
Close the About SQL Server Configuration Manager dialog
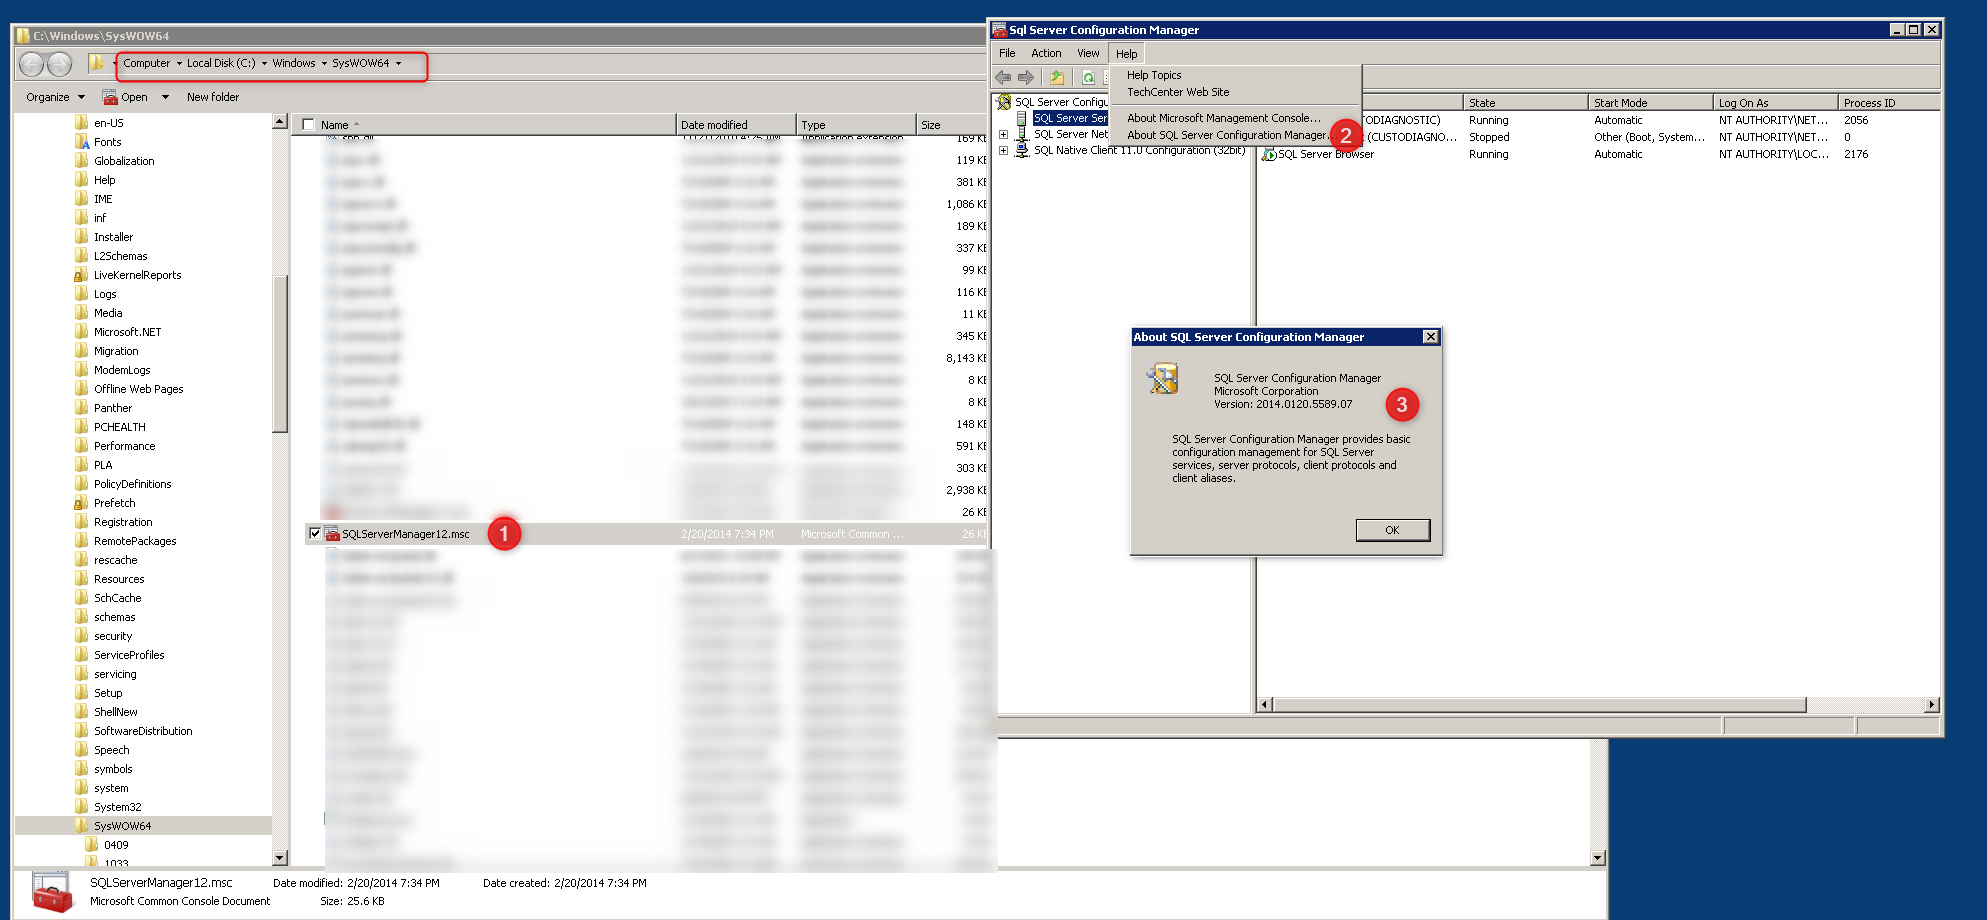[1430, 337]
